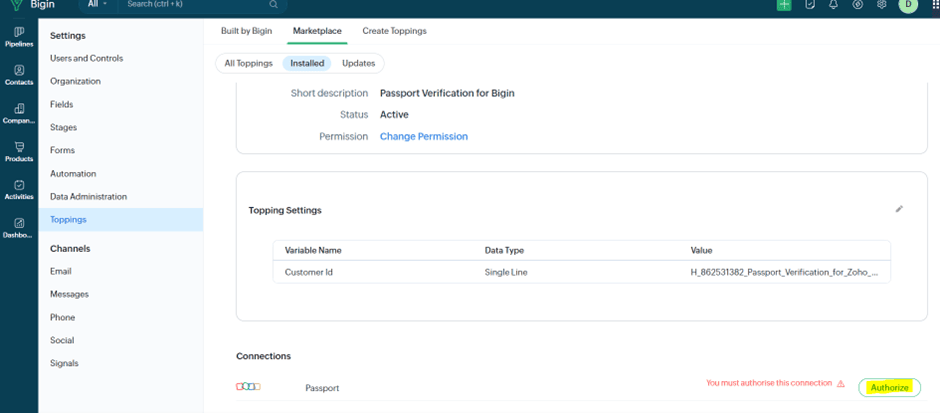
Task: Expand the All search filter dropdown
Action: pos(98,4)
